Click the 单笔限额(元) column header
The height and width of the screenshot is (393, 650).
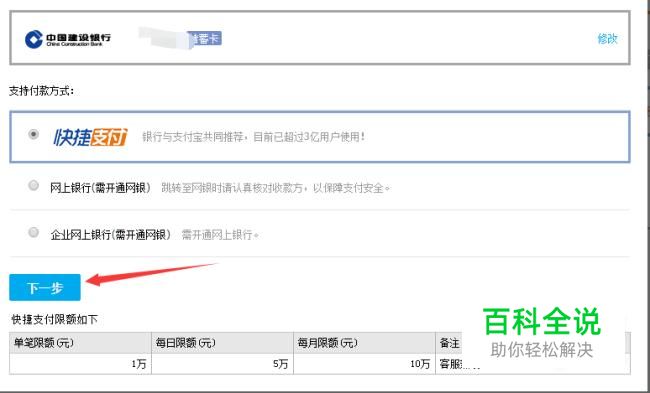[80, 343]
